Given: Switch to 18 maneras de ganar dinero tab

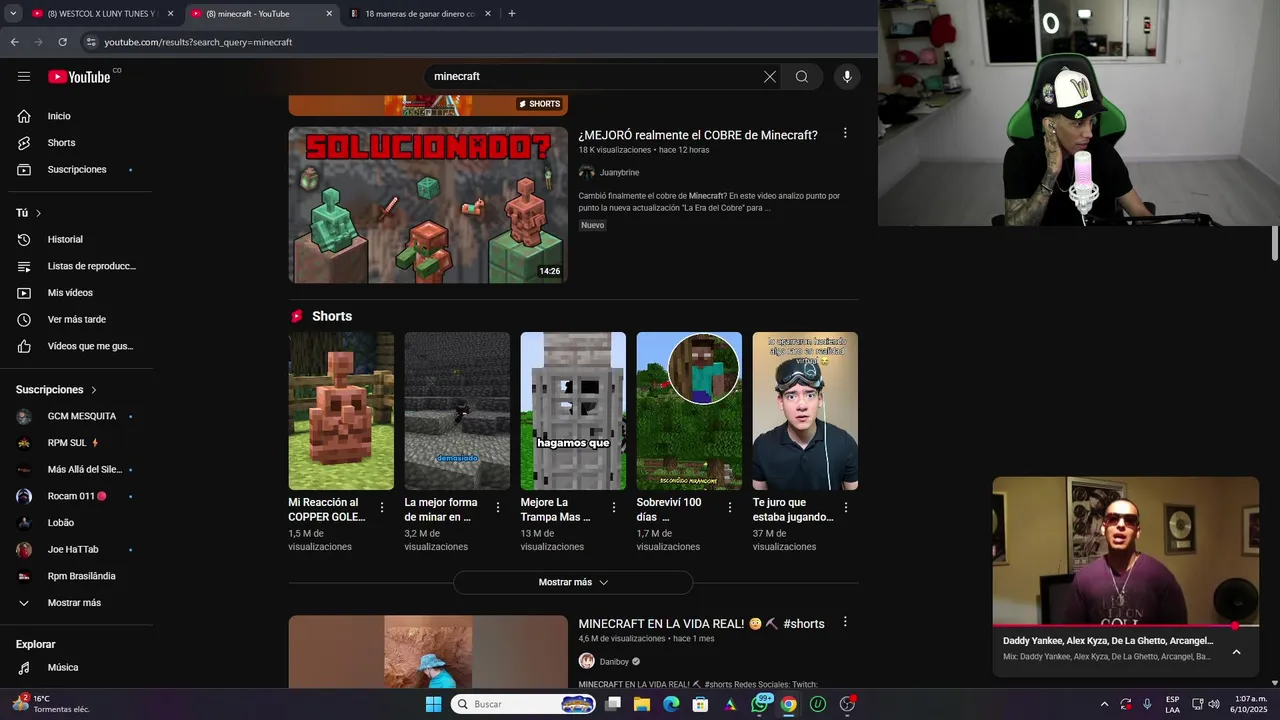Looking at the screenshot, I should pos(418,14).
